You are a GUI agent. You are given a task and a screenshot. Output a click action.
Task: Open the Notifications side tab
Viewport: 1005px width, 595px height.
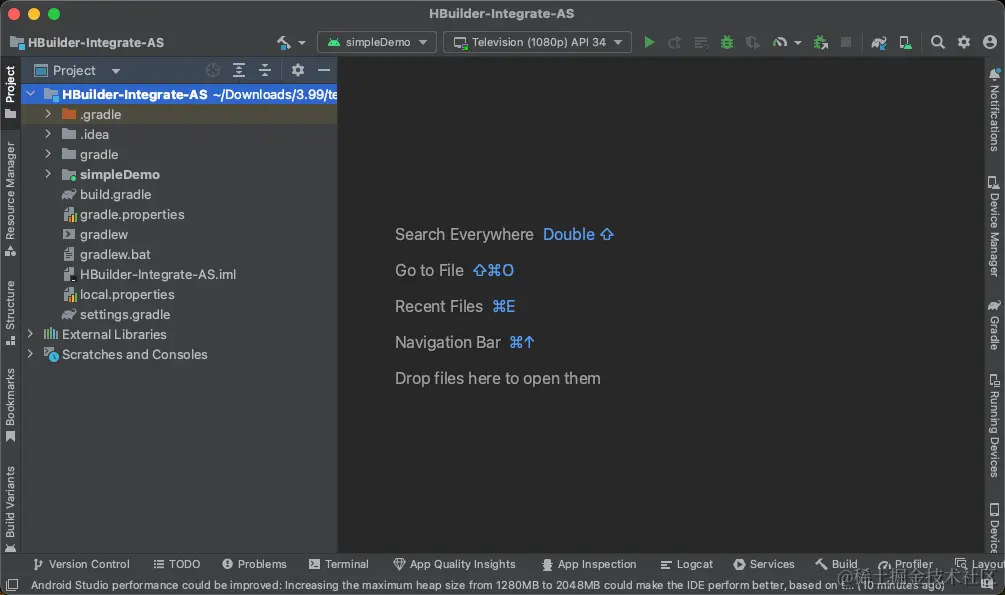[x=994, y=110]
